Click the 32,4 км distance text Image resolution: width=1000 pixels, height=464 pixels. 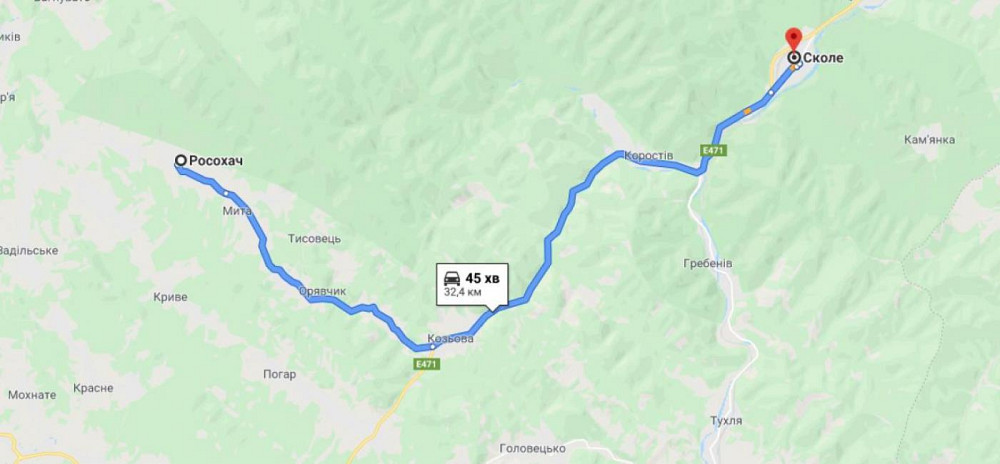[462, 293]
